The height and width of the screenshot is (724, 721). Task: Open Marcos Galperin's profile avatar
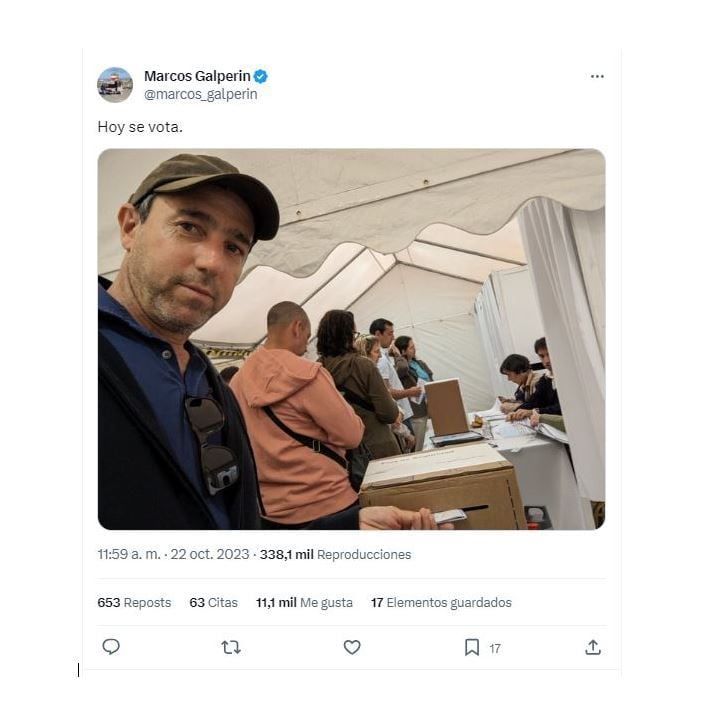click(x=115, y=85)
